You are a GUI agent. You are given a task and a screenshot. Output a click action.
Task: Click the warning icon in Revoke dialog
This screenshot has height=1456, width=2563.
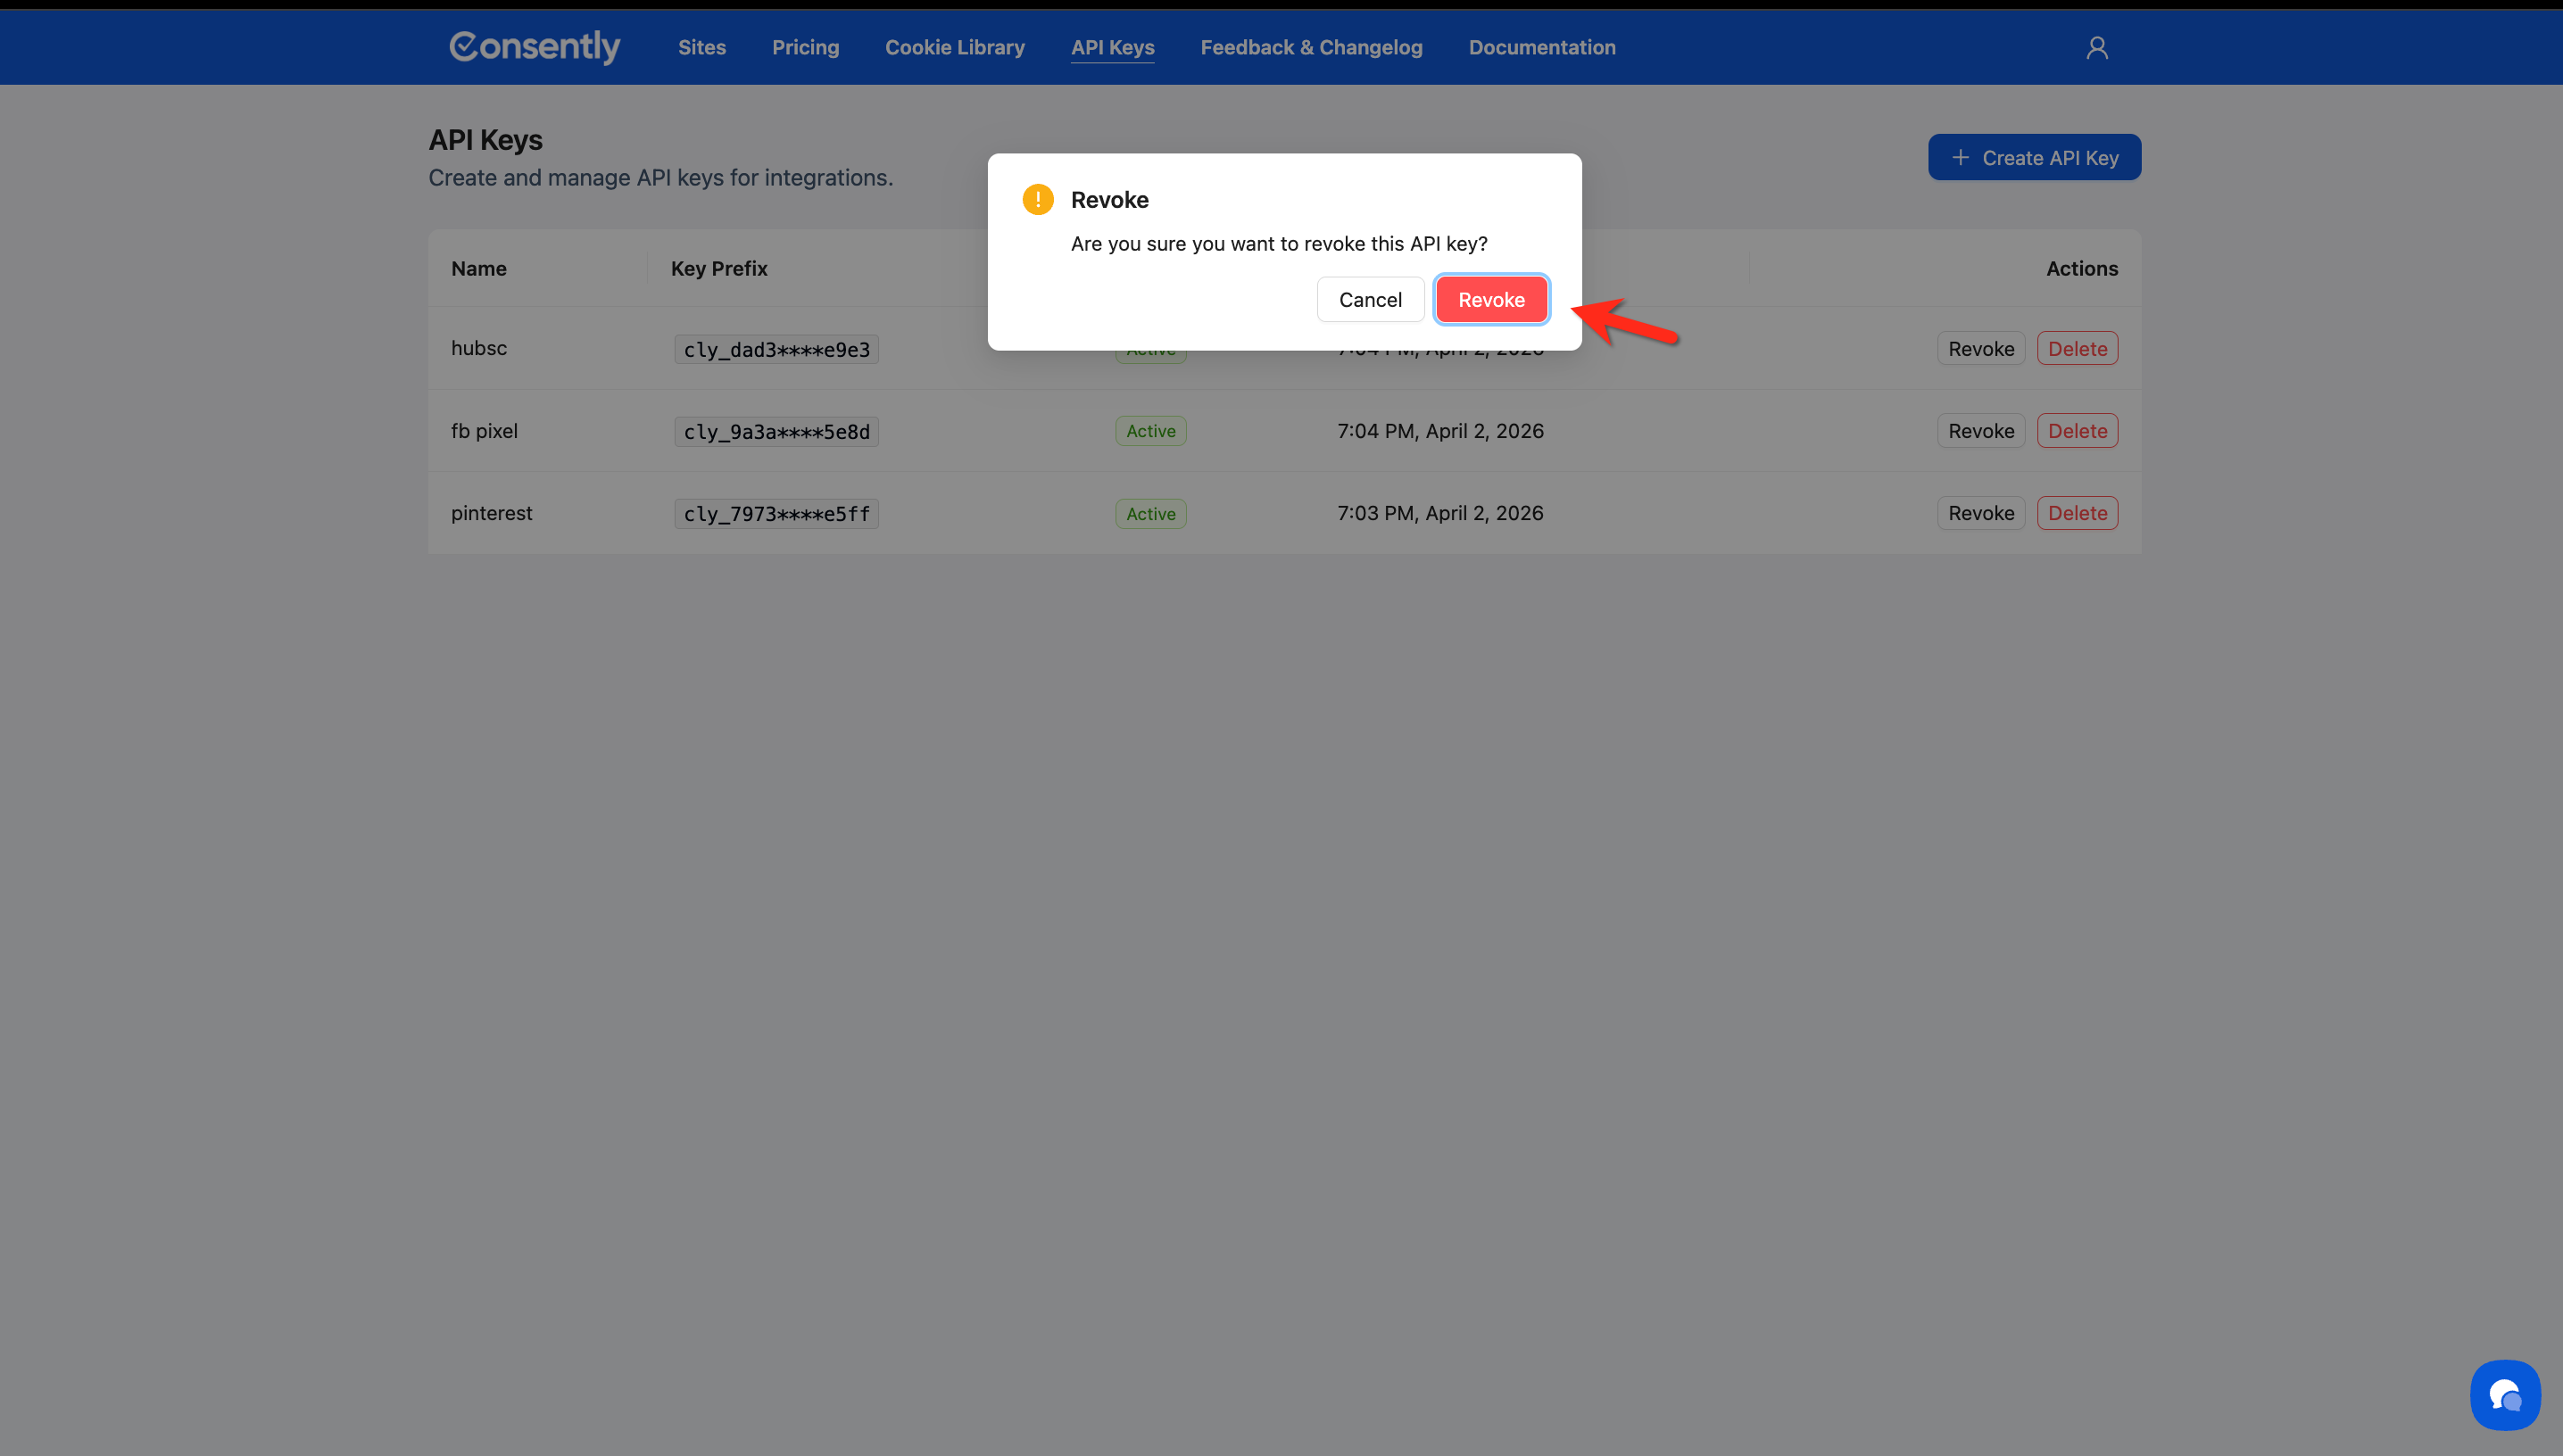[x=1038, y=200]
